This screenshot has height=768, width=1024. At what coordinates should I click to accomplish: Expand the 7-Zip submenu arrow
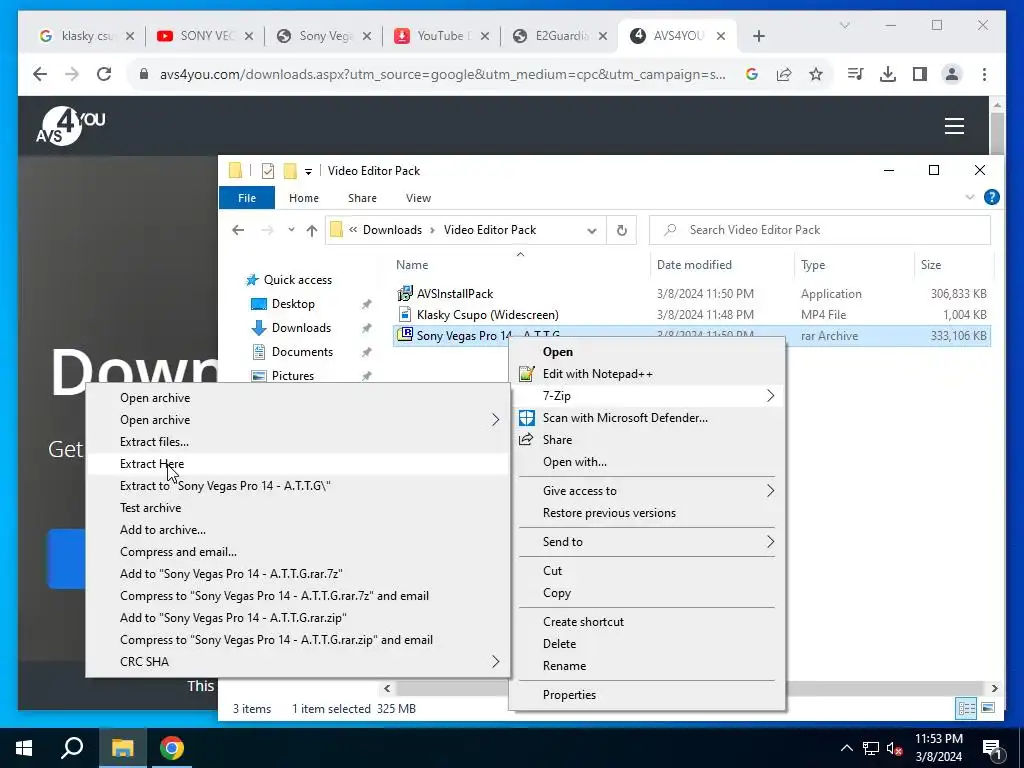pos(770,396)
